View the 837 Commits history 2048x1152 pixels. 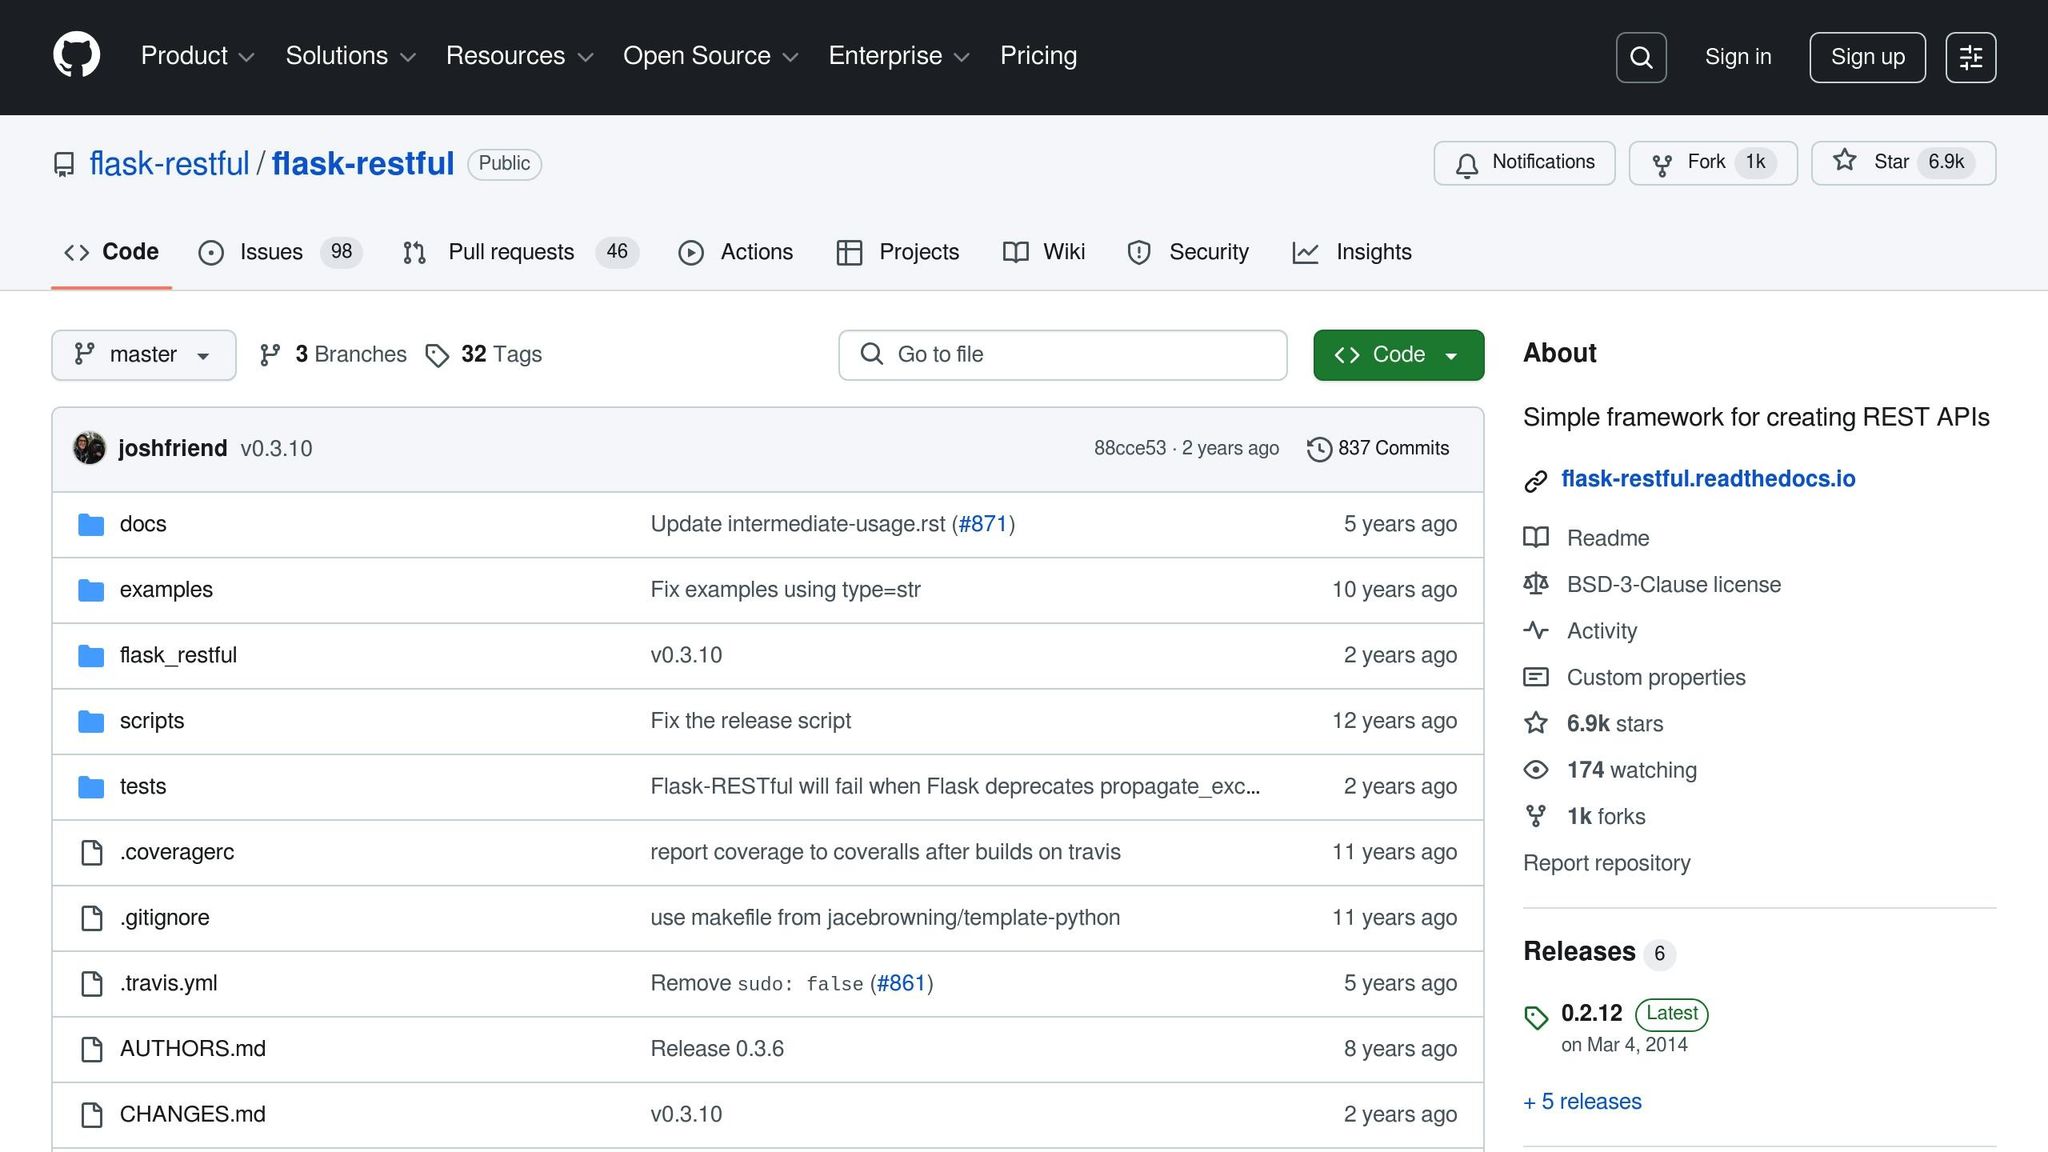click(1378, 449)
